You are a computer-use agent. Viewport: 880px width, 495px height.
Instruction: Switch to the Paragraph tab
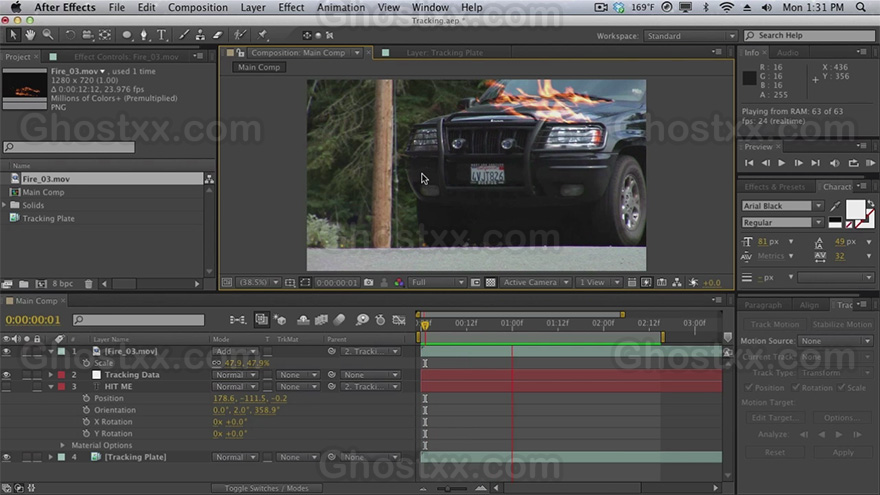pyautogui.click(x=763, y=305)
